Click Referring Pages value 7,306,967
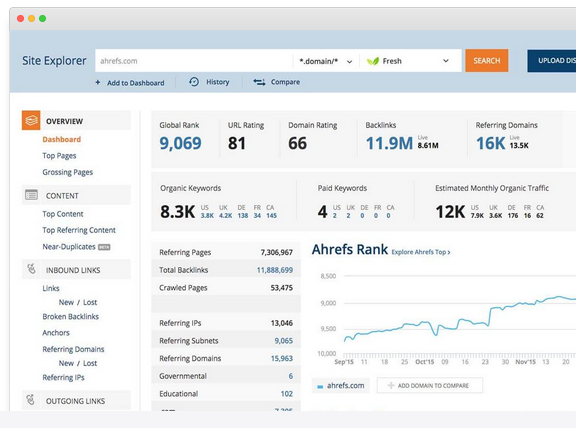The height and width of the screenshot is (428, 576). [277, 252]
